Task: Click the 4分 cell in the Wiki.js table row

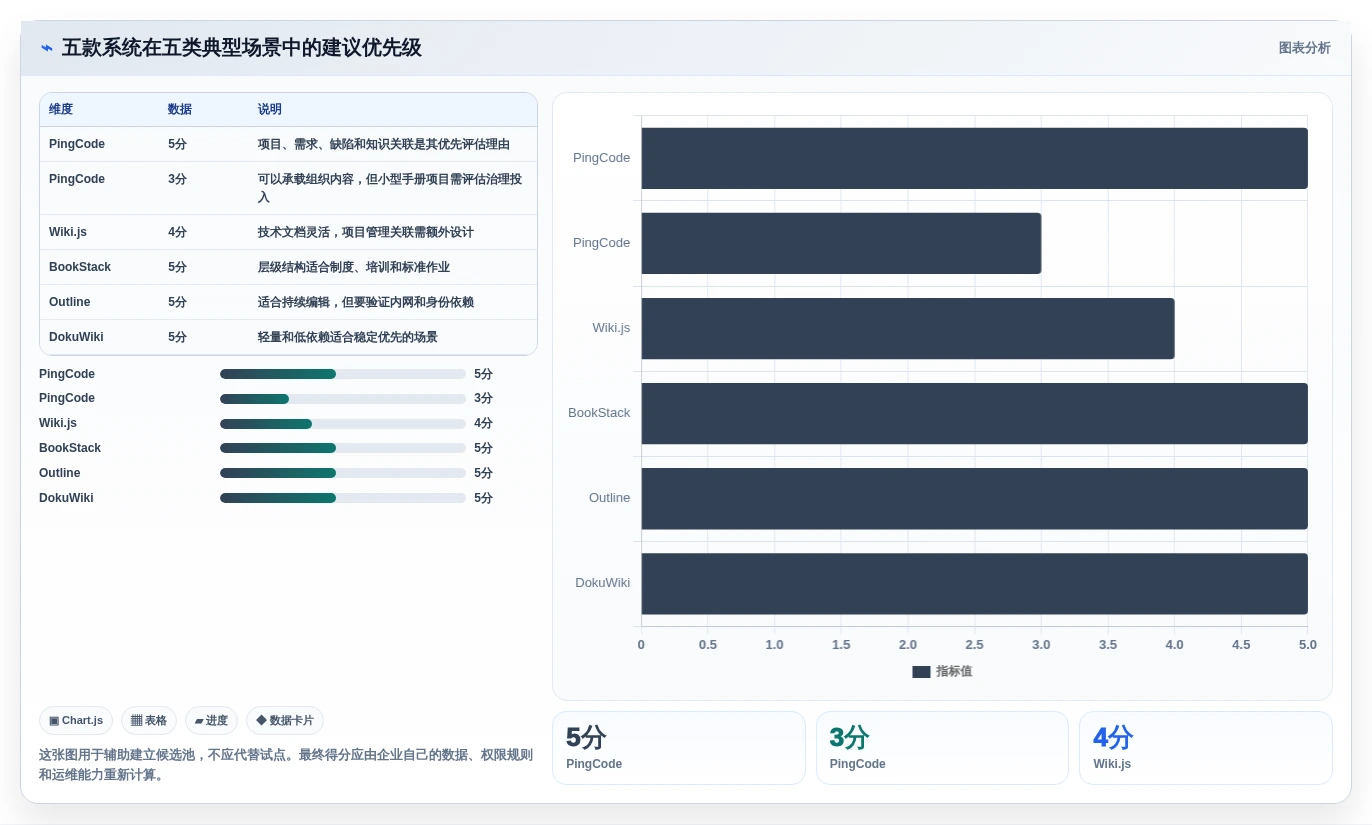Action: click(x=177, y=232)
